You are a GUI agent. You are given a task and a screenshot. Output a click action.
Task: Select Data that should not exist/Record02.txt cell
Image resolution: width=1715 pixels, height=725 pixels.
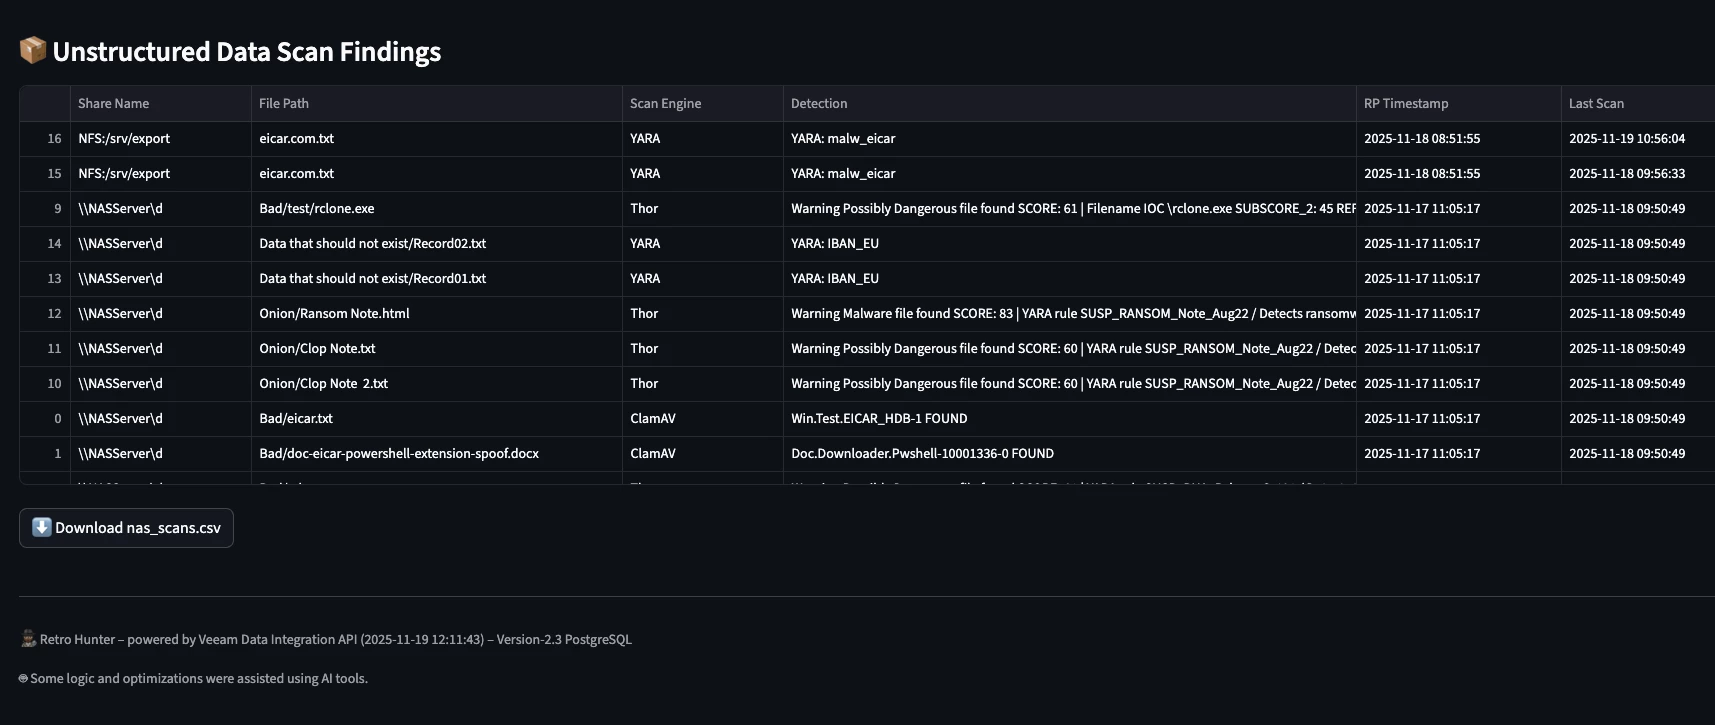372,243
